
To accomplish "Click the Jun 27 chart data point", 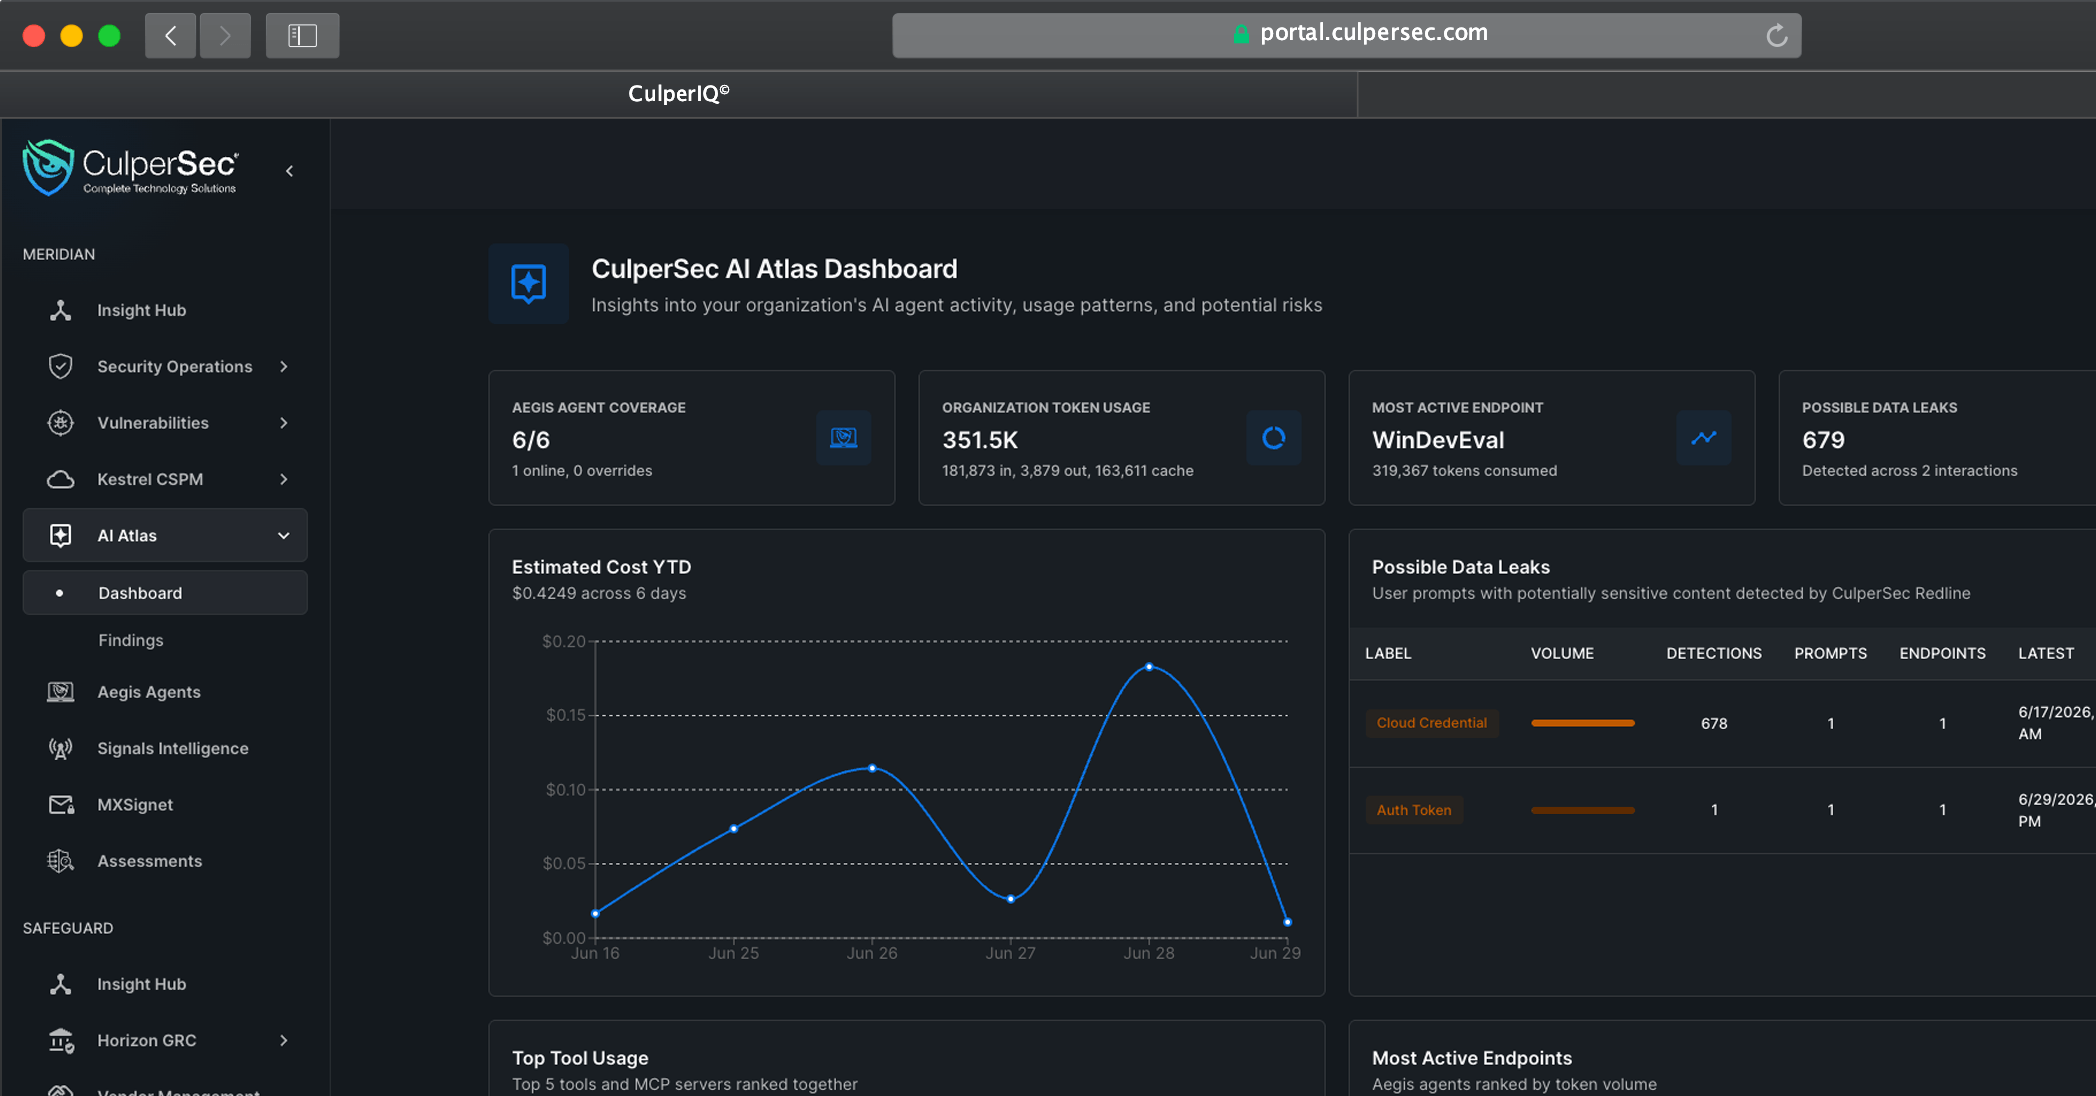I will pos(1011,899).
